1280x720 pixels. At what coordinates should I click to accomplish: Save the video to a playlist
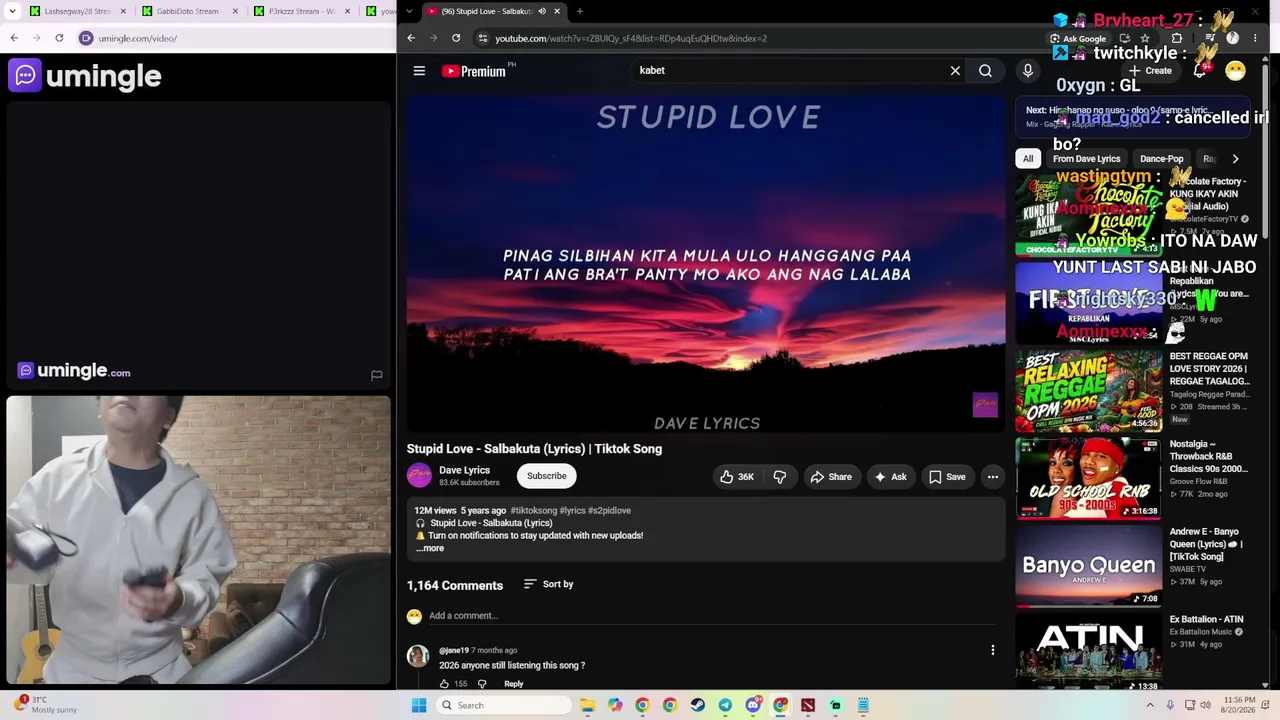point(947,477)
